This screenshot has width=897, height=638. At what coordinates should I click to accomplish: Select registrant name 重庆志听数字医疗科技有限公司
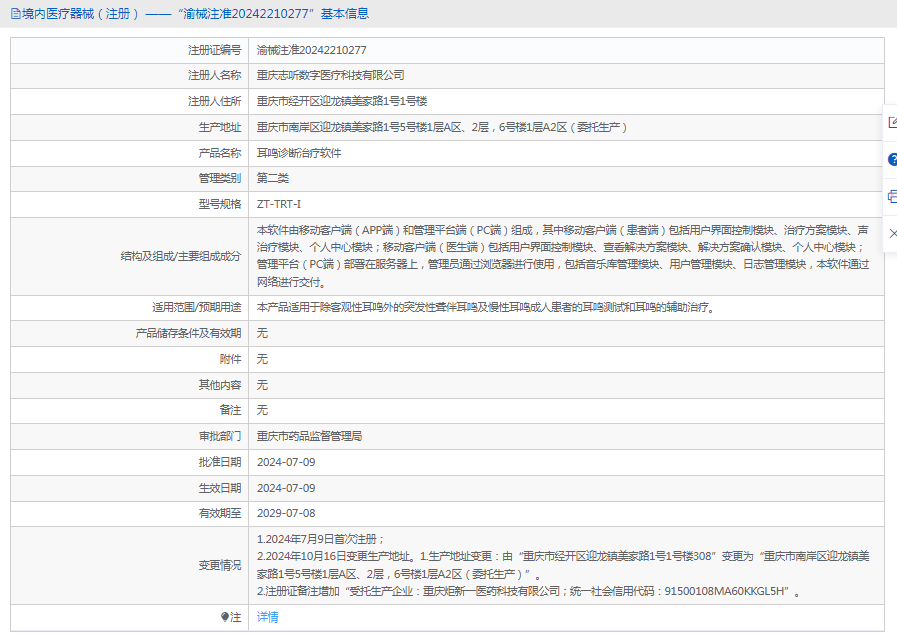[x=330, y=76]
